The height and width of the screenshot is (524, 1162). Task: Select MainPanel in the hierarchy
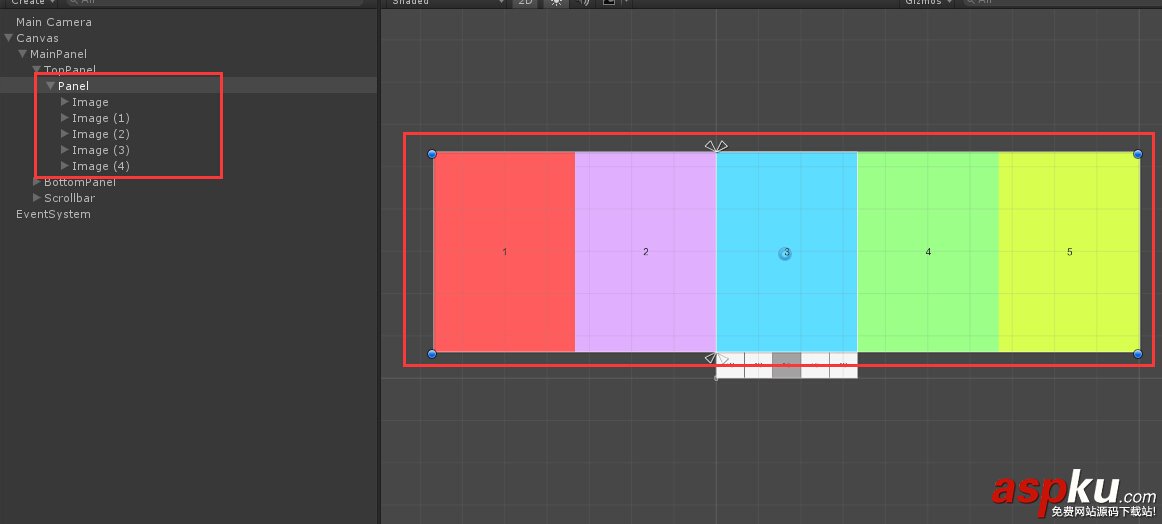pos(58,54)
